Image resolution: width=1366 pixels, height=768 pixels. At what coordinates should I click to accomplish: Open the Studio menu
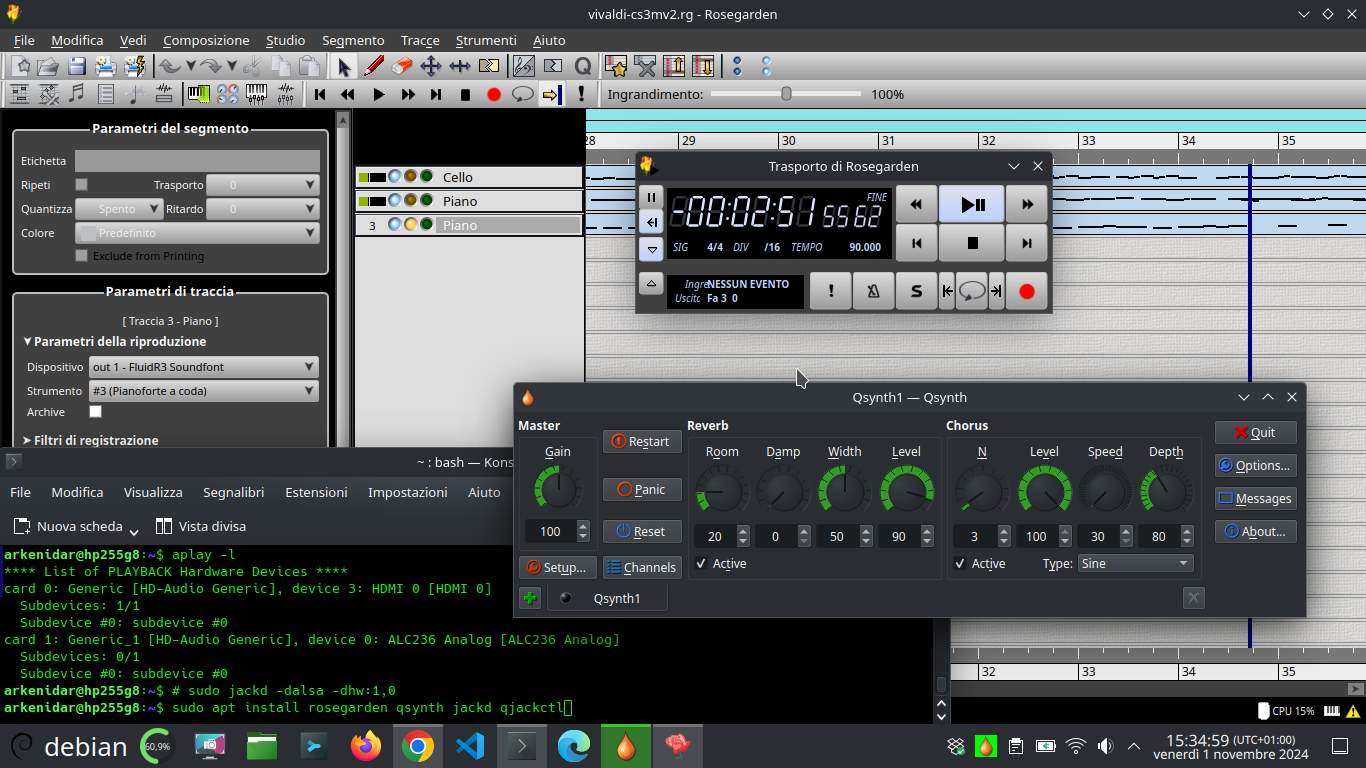(286, 41)
